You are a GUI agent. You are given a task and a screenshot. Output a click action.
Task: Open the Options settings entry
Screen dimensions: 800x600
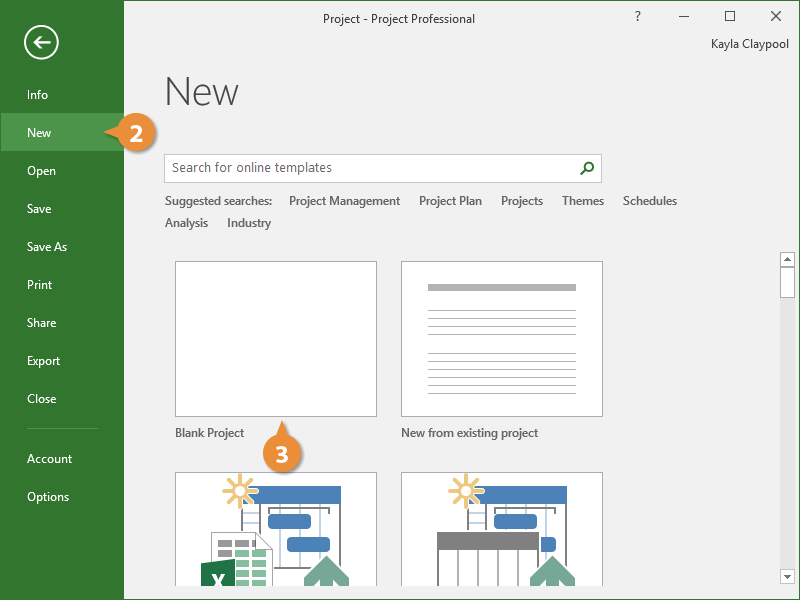48,497
